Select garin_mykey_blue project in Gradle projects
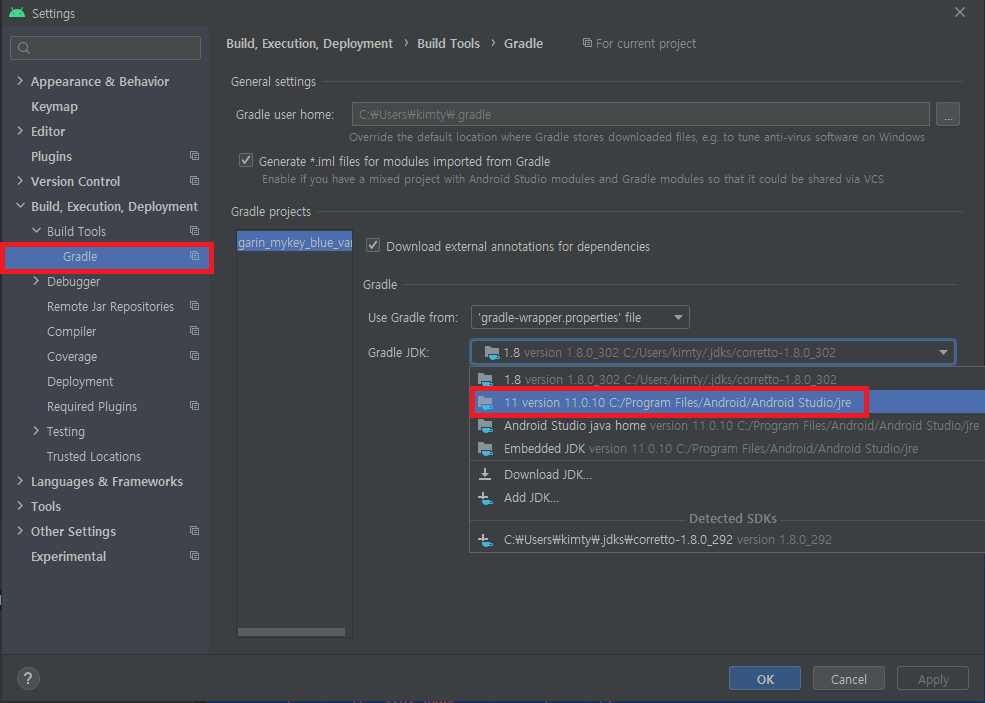The width and height of the screenshot is (985, 703). click(295, 242)
